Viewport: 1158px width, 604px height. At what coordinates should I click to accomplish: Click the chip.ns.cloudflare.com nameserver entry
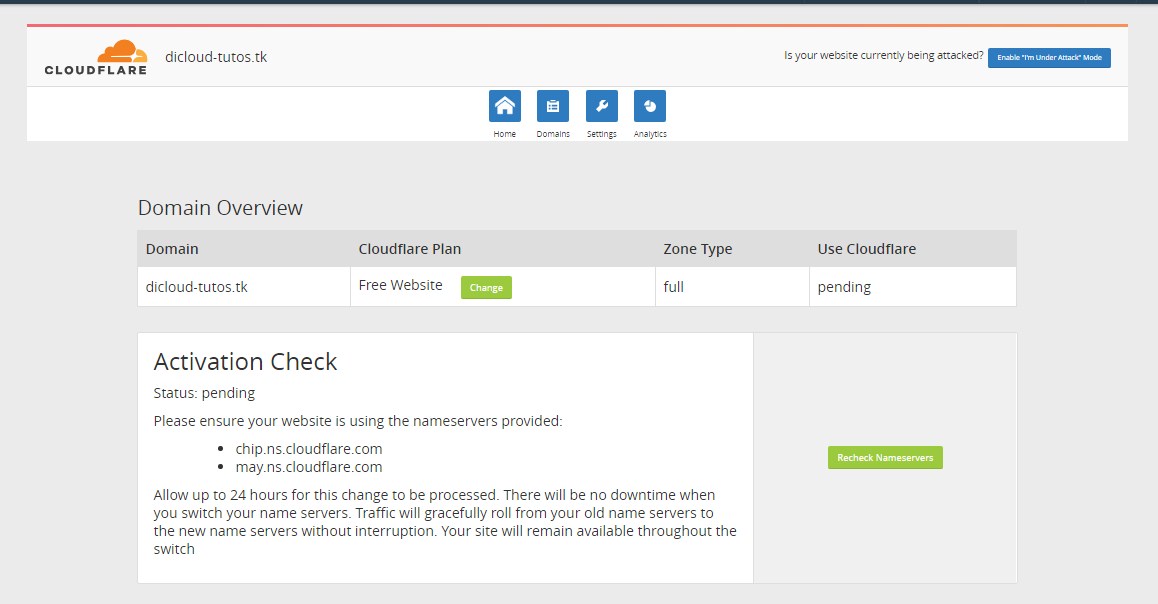point(308,448)
